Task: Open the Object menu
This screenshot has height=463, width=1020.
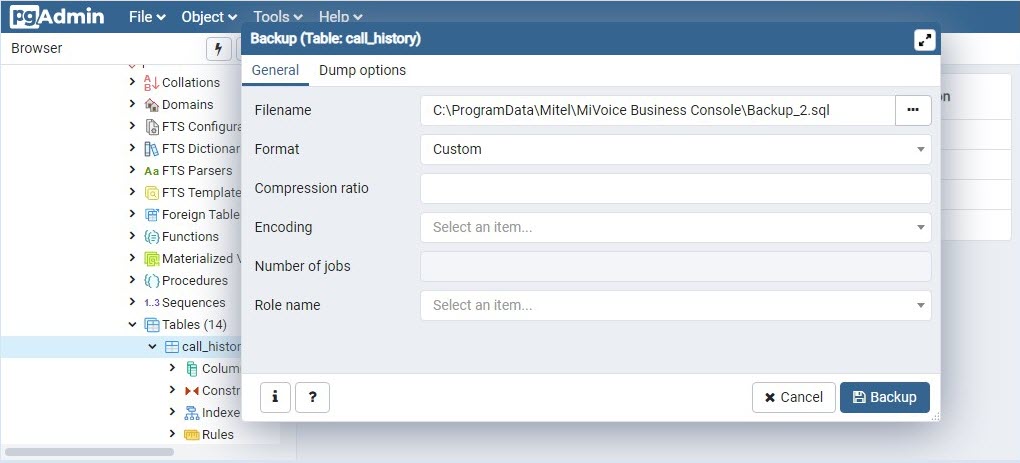Action: 209,17
